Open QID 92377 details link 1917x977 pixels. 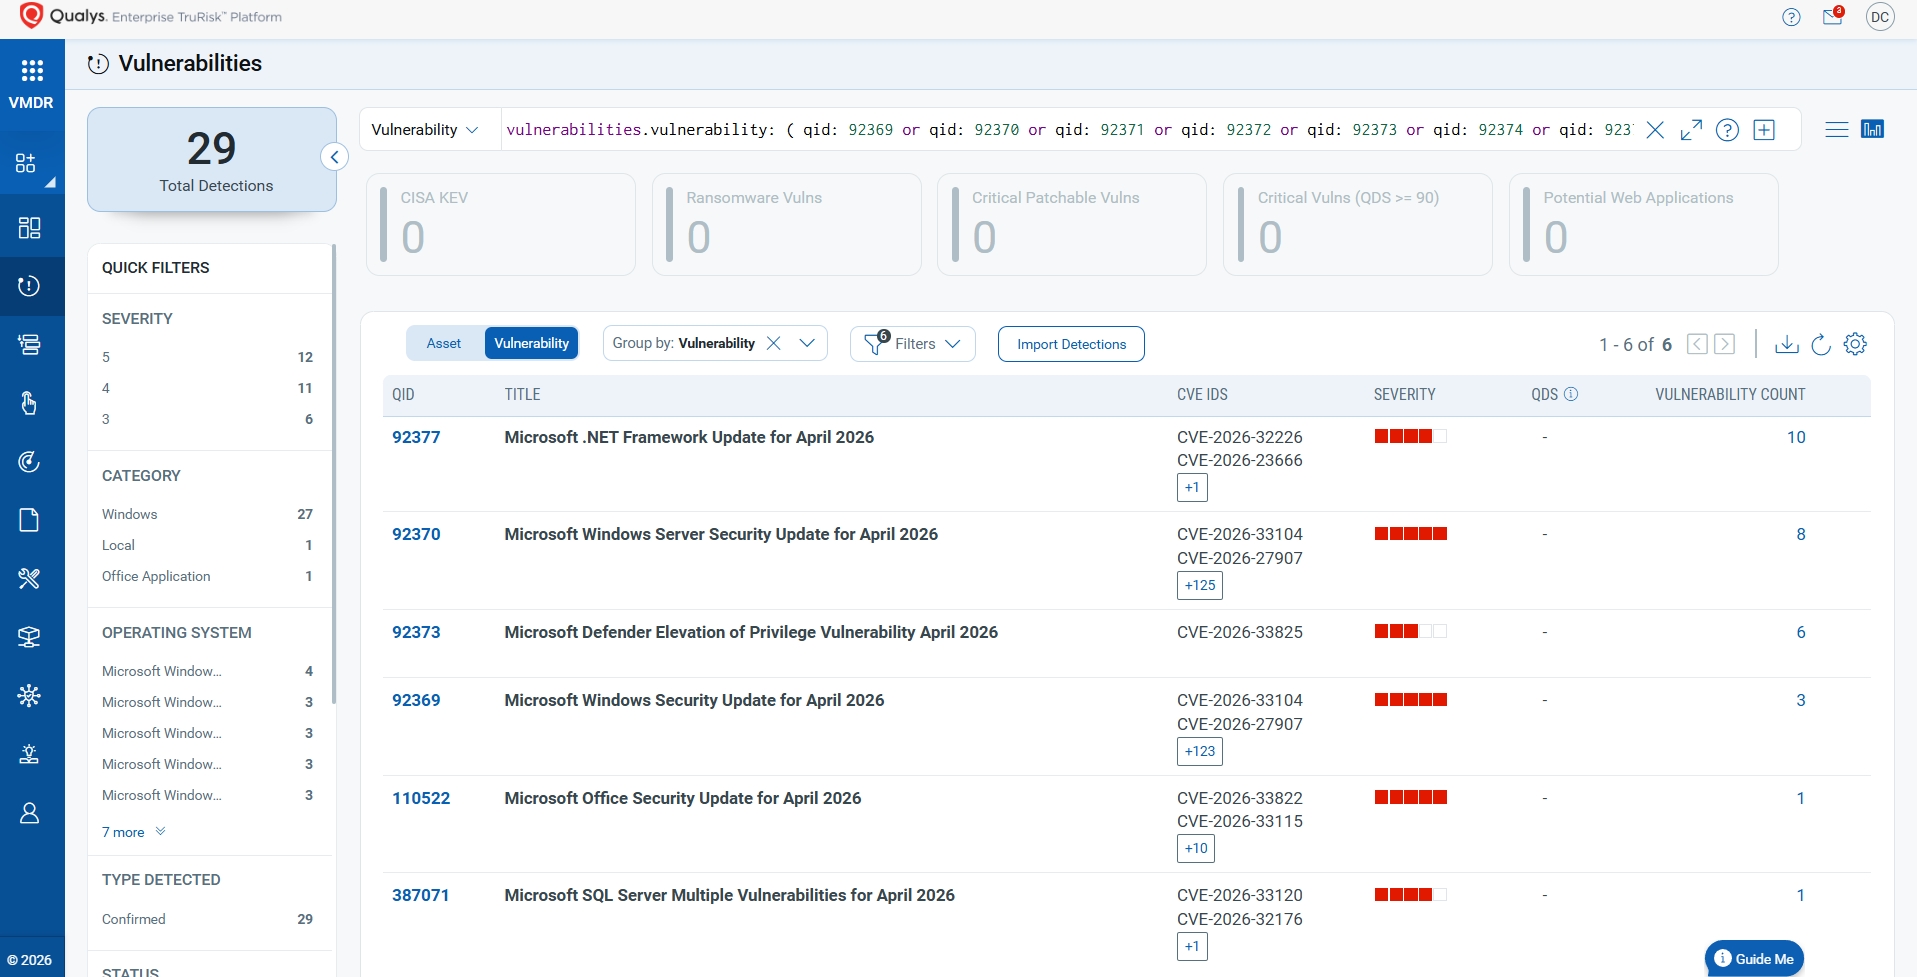tap(416, 437)
